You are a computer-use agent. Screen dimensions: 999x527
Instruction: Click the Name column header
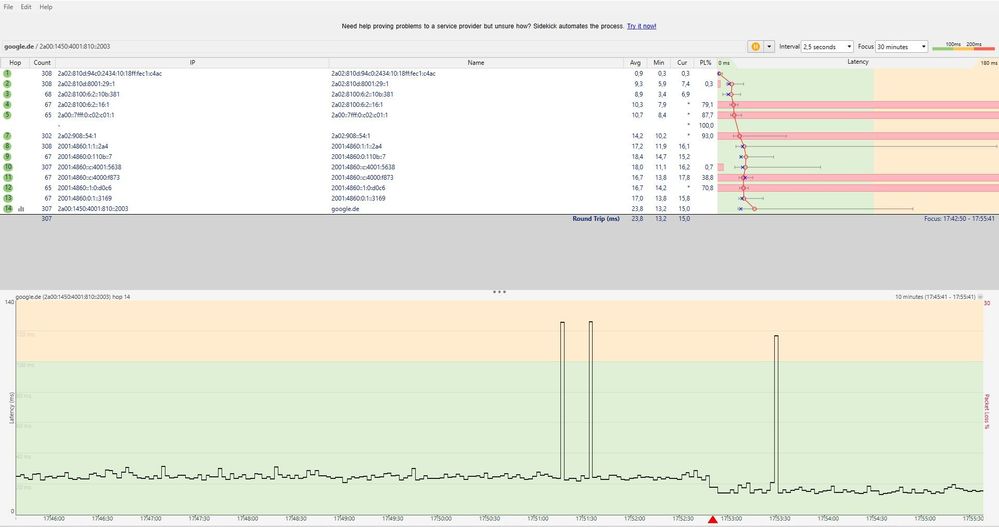click(x=476, y=62)
